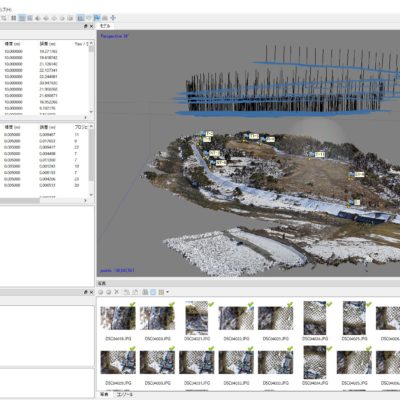400x400 pixels.
Task: Switch to the コンソール tab
Action: pyautogui.click(x=125, y=394)
